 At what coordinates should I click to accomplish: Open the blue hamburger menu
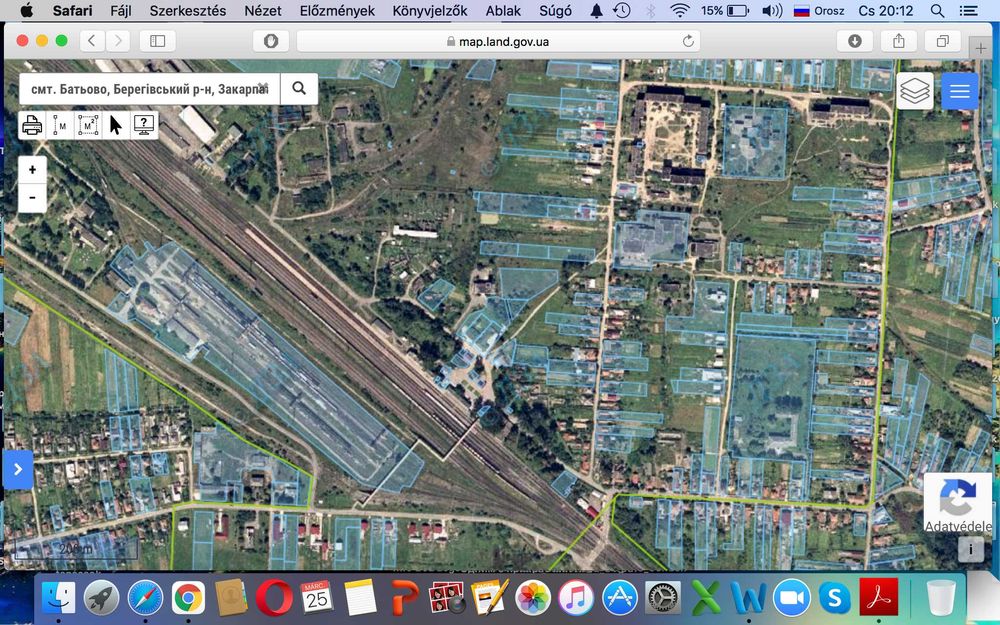coord(960,91)
